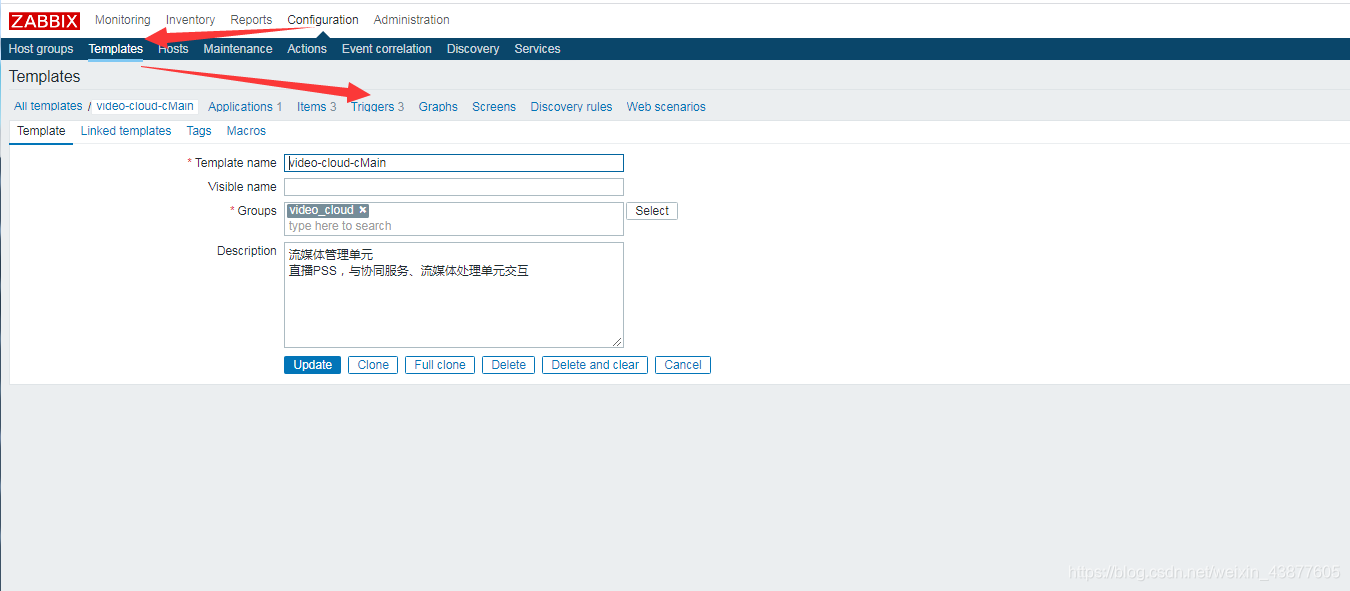Image resolution: width=1350 pixels, height=591 pixels.
Task: Go to Host groups section
Action: point(41,49)
